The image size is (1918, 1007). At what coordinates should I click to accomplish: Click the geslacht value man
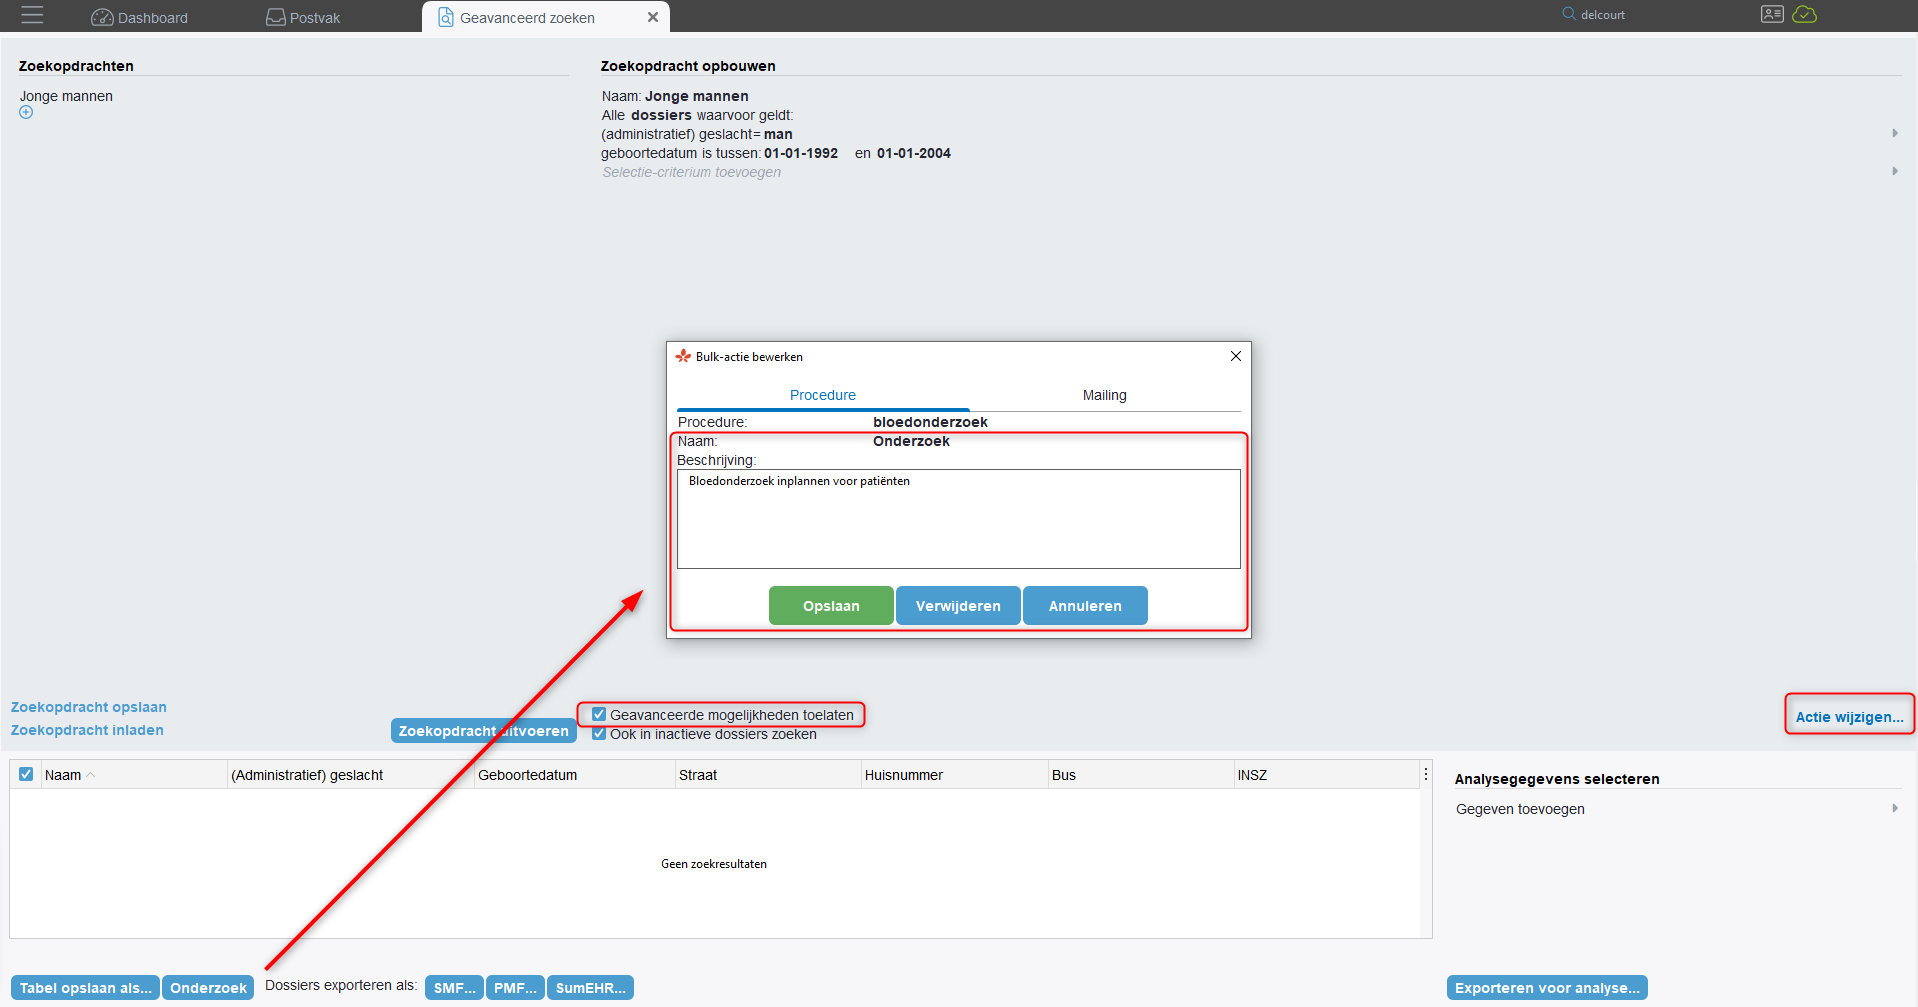click(x=778, y=134)
